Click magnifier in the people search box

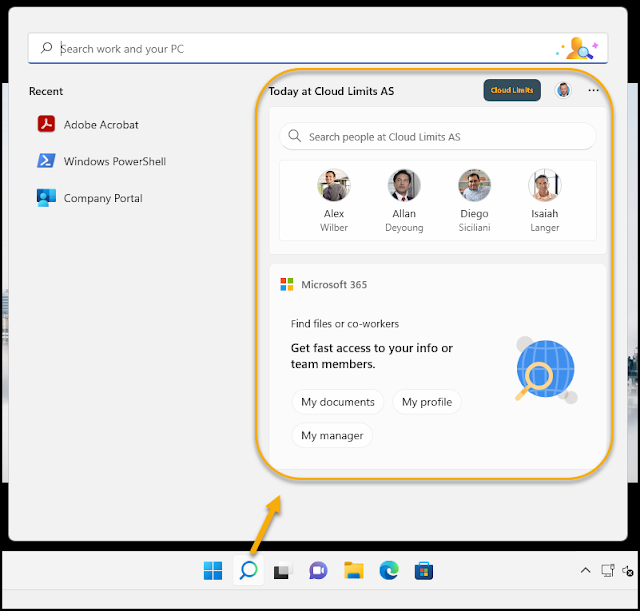pyautogui.click(x=295, y=136)
